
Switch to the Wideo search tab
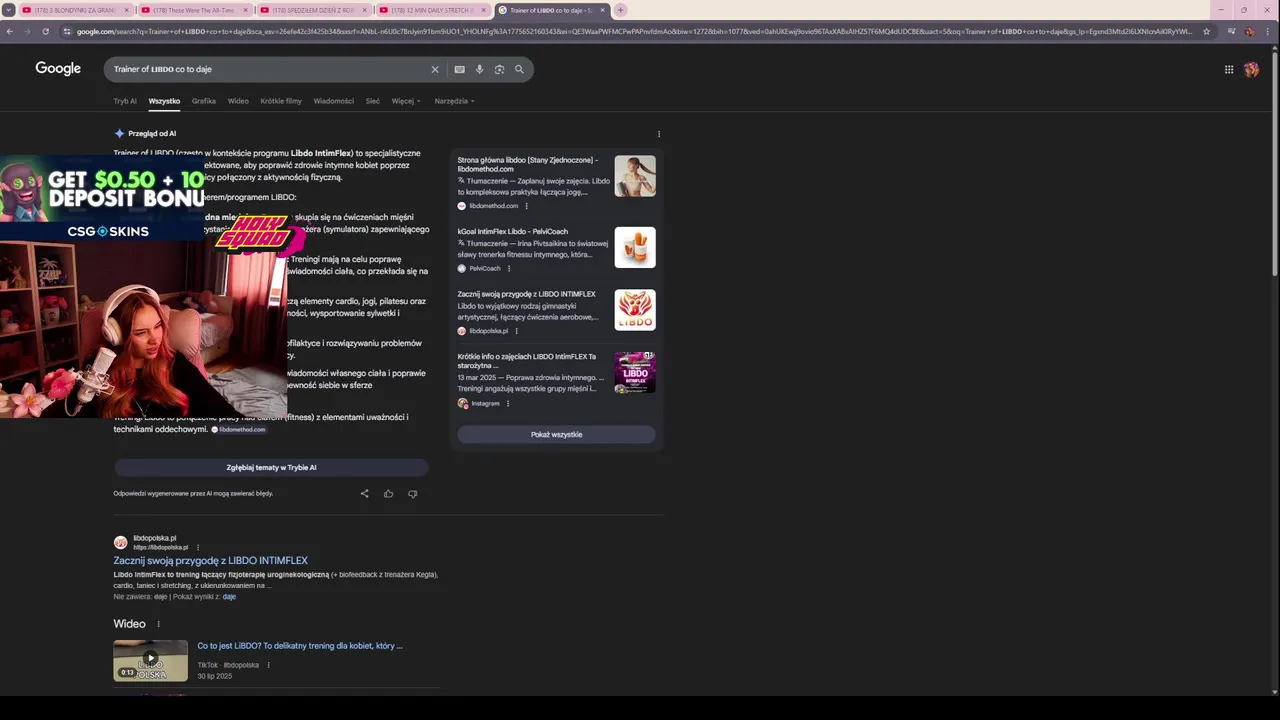click(238, 101)
